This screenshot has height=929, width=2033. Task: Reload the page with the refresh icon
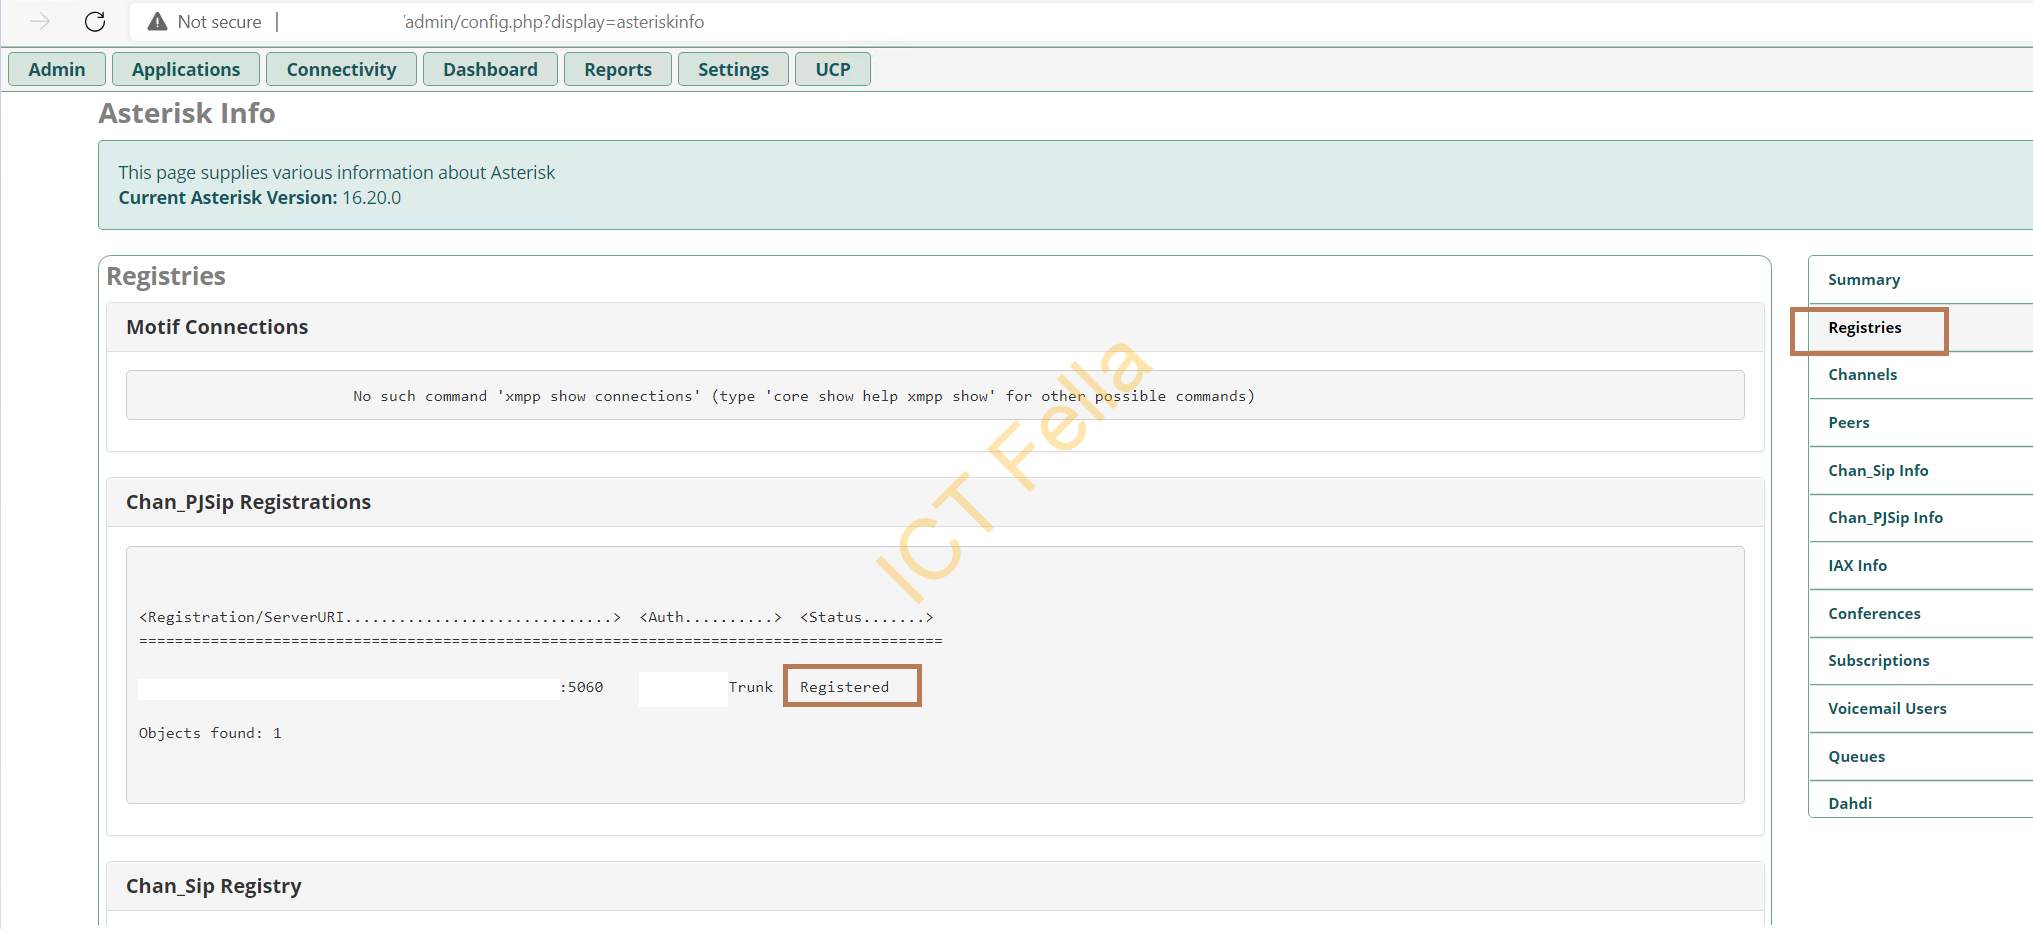(x=95, y=21)
